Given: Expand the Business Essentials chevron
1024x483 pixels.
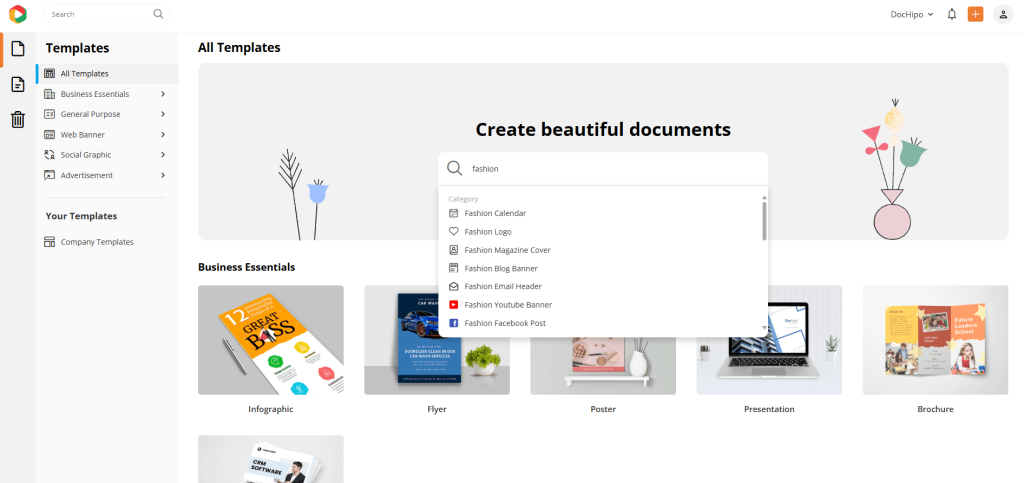Looking at the screenshot, I should (163, 94).
